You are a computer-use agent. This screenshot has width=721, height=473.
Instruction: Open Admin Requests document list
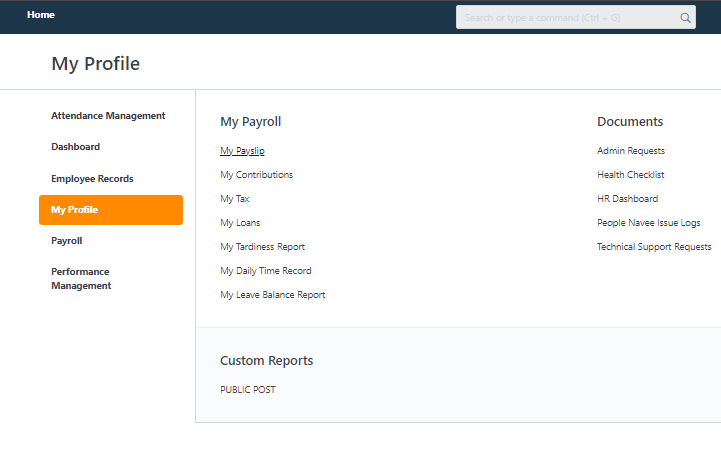[630, 151]
